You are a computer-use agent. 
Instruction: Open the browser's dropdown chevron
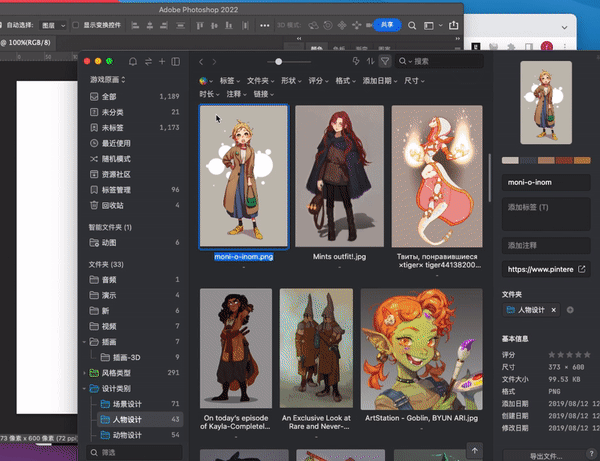(x=564, y=28)
